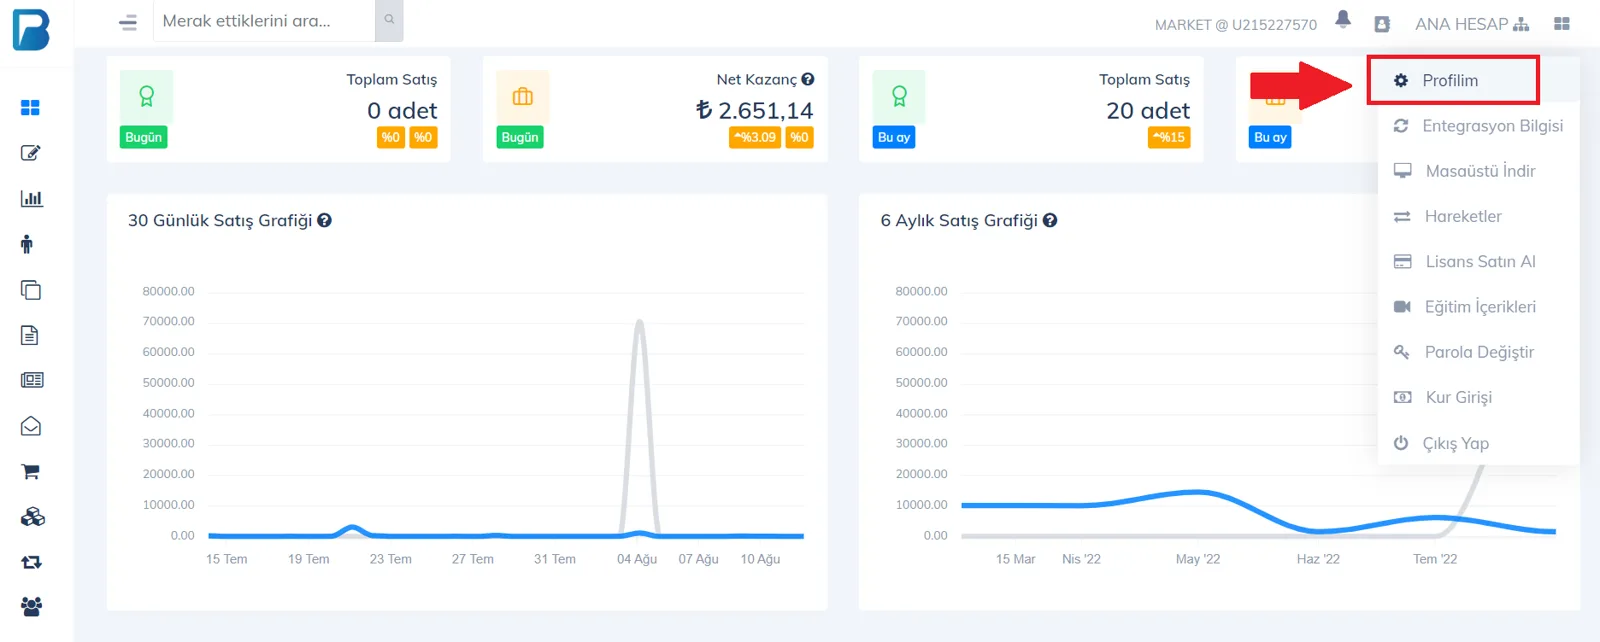1600x642 pixels.
Task: Select Hareketler menu item
Action: 1479,216
